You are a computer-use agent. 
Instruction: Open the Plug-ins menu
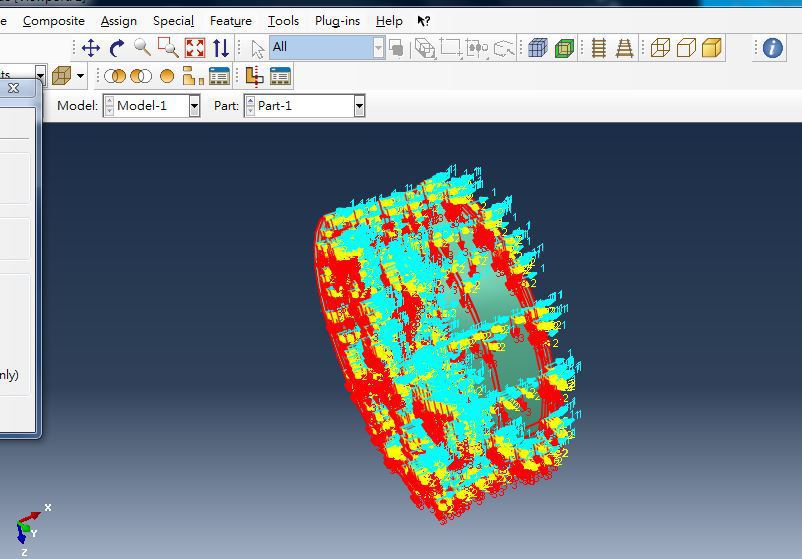click(337, 20)
